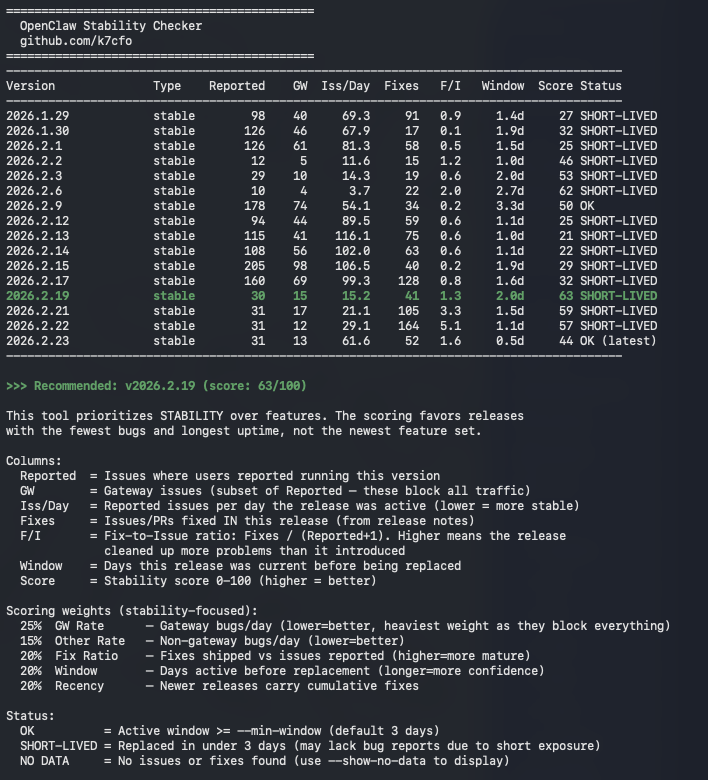Click the green score 63 in row 2026.2.19
Screen dimensions: 708x780
pyautogui.click(x=566, y=295)
